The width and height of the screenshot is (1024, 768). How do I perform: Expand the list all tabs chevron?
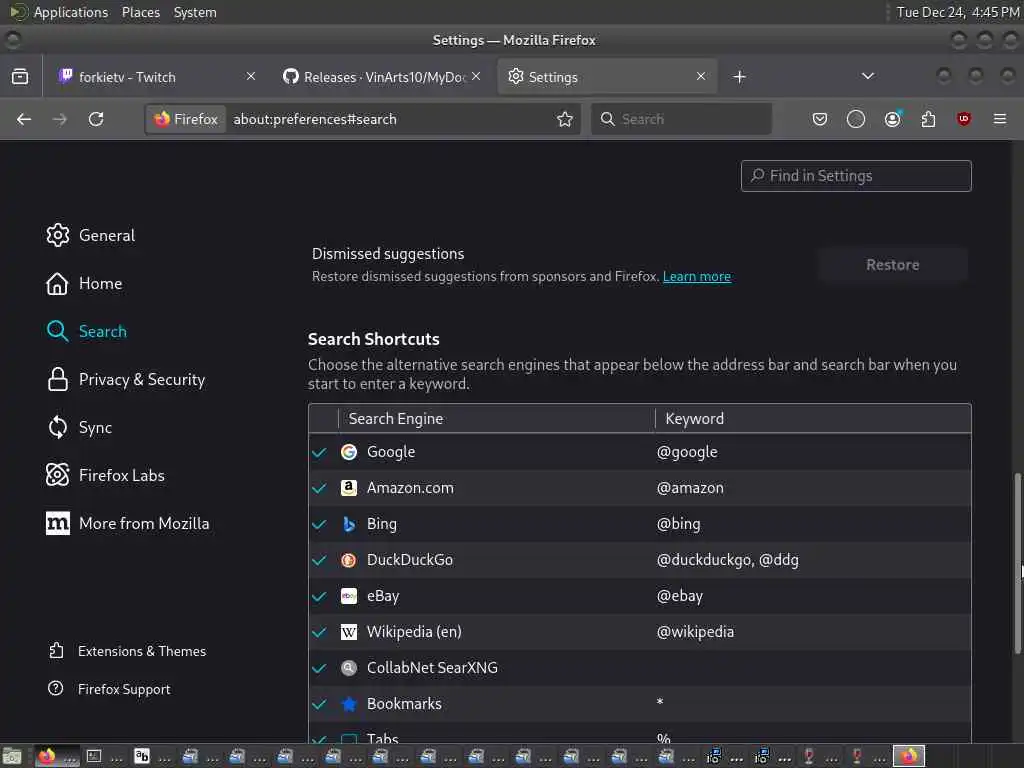pyautogui.click(x=868, y=76)
